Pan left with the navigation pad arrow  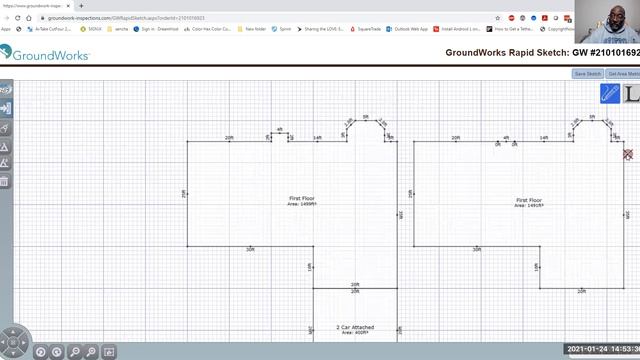(x=3, y=343)
